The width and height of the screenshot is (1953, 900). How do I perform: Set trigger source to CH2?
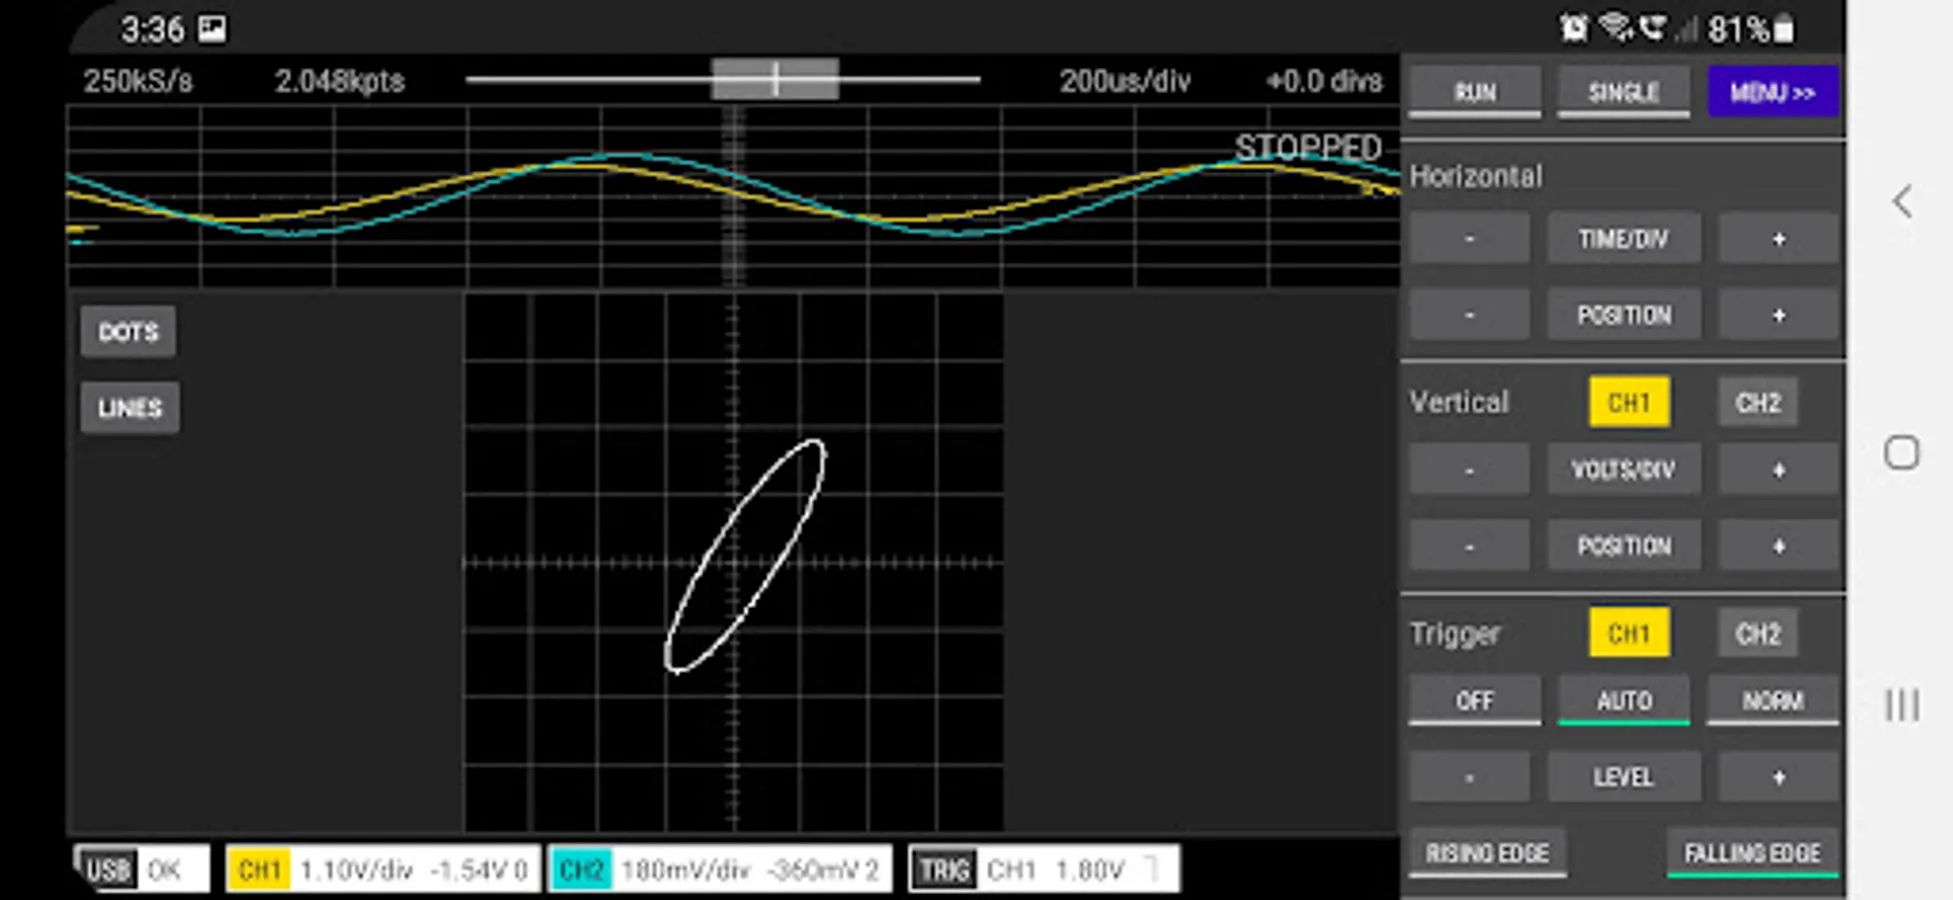pyautogui.click(x=1758, y=633)
